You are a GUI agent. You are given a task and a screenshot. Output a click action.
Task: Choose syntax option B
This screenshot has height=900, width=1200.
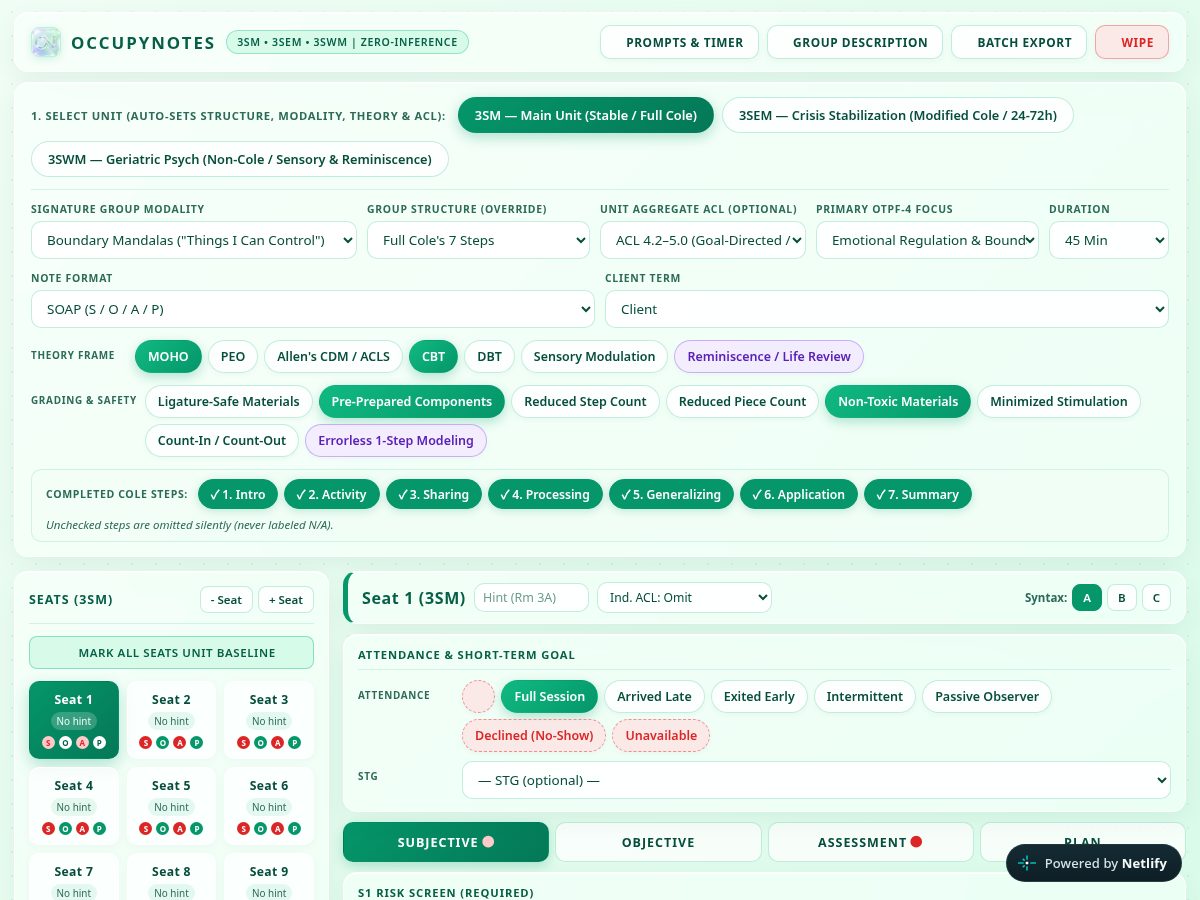[1121, 598]
